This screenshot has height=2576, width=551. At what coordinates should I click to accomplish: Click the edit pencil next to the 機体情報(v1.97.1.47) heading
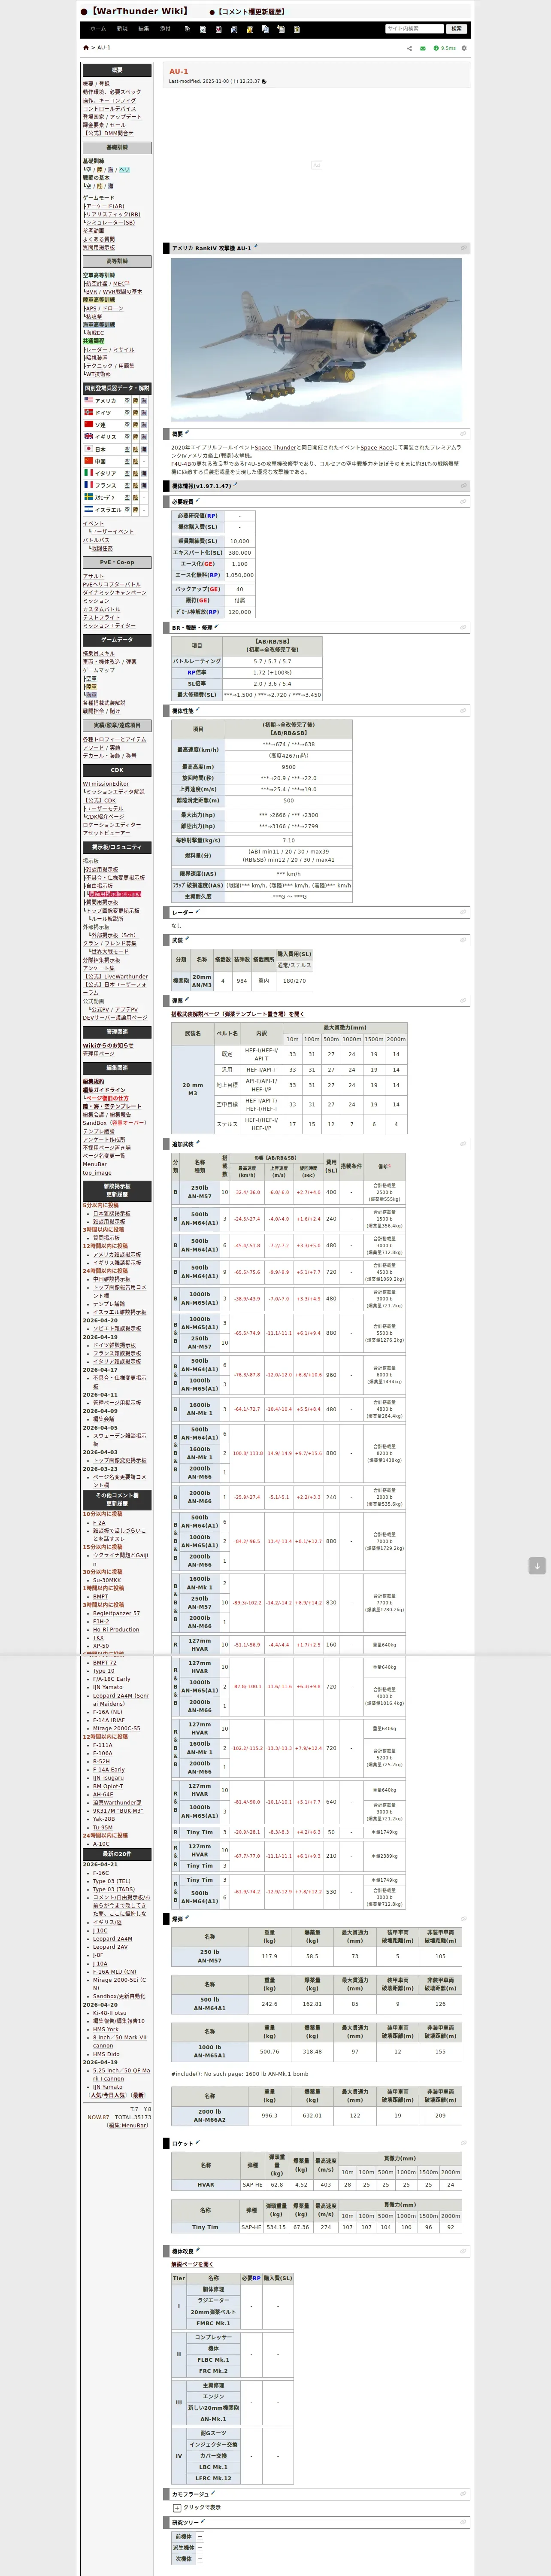[x=235, y=485]
